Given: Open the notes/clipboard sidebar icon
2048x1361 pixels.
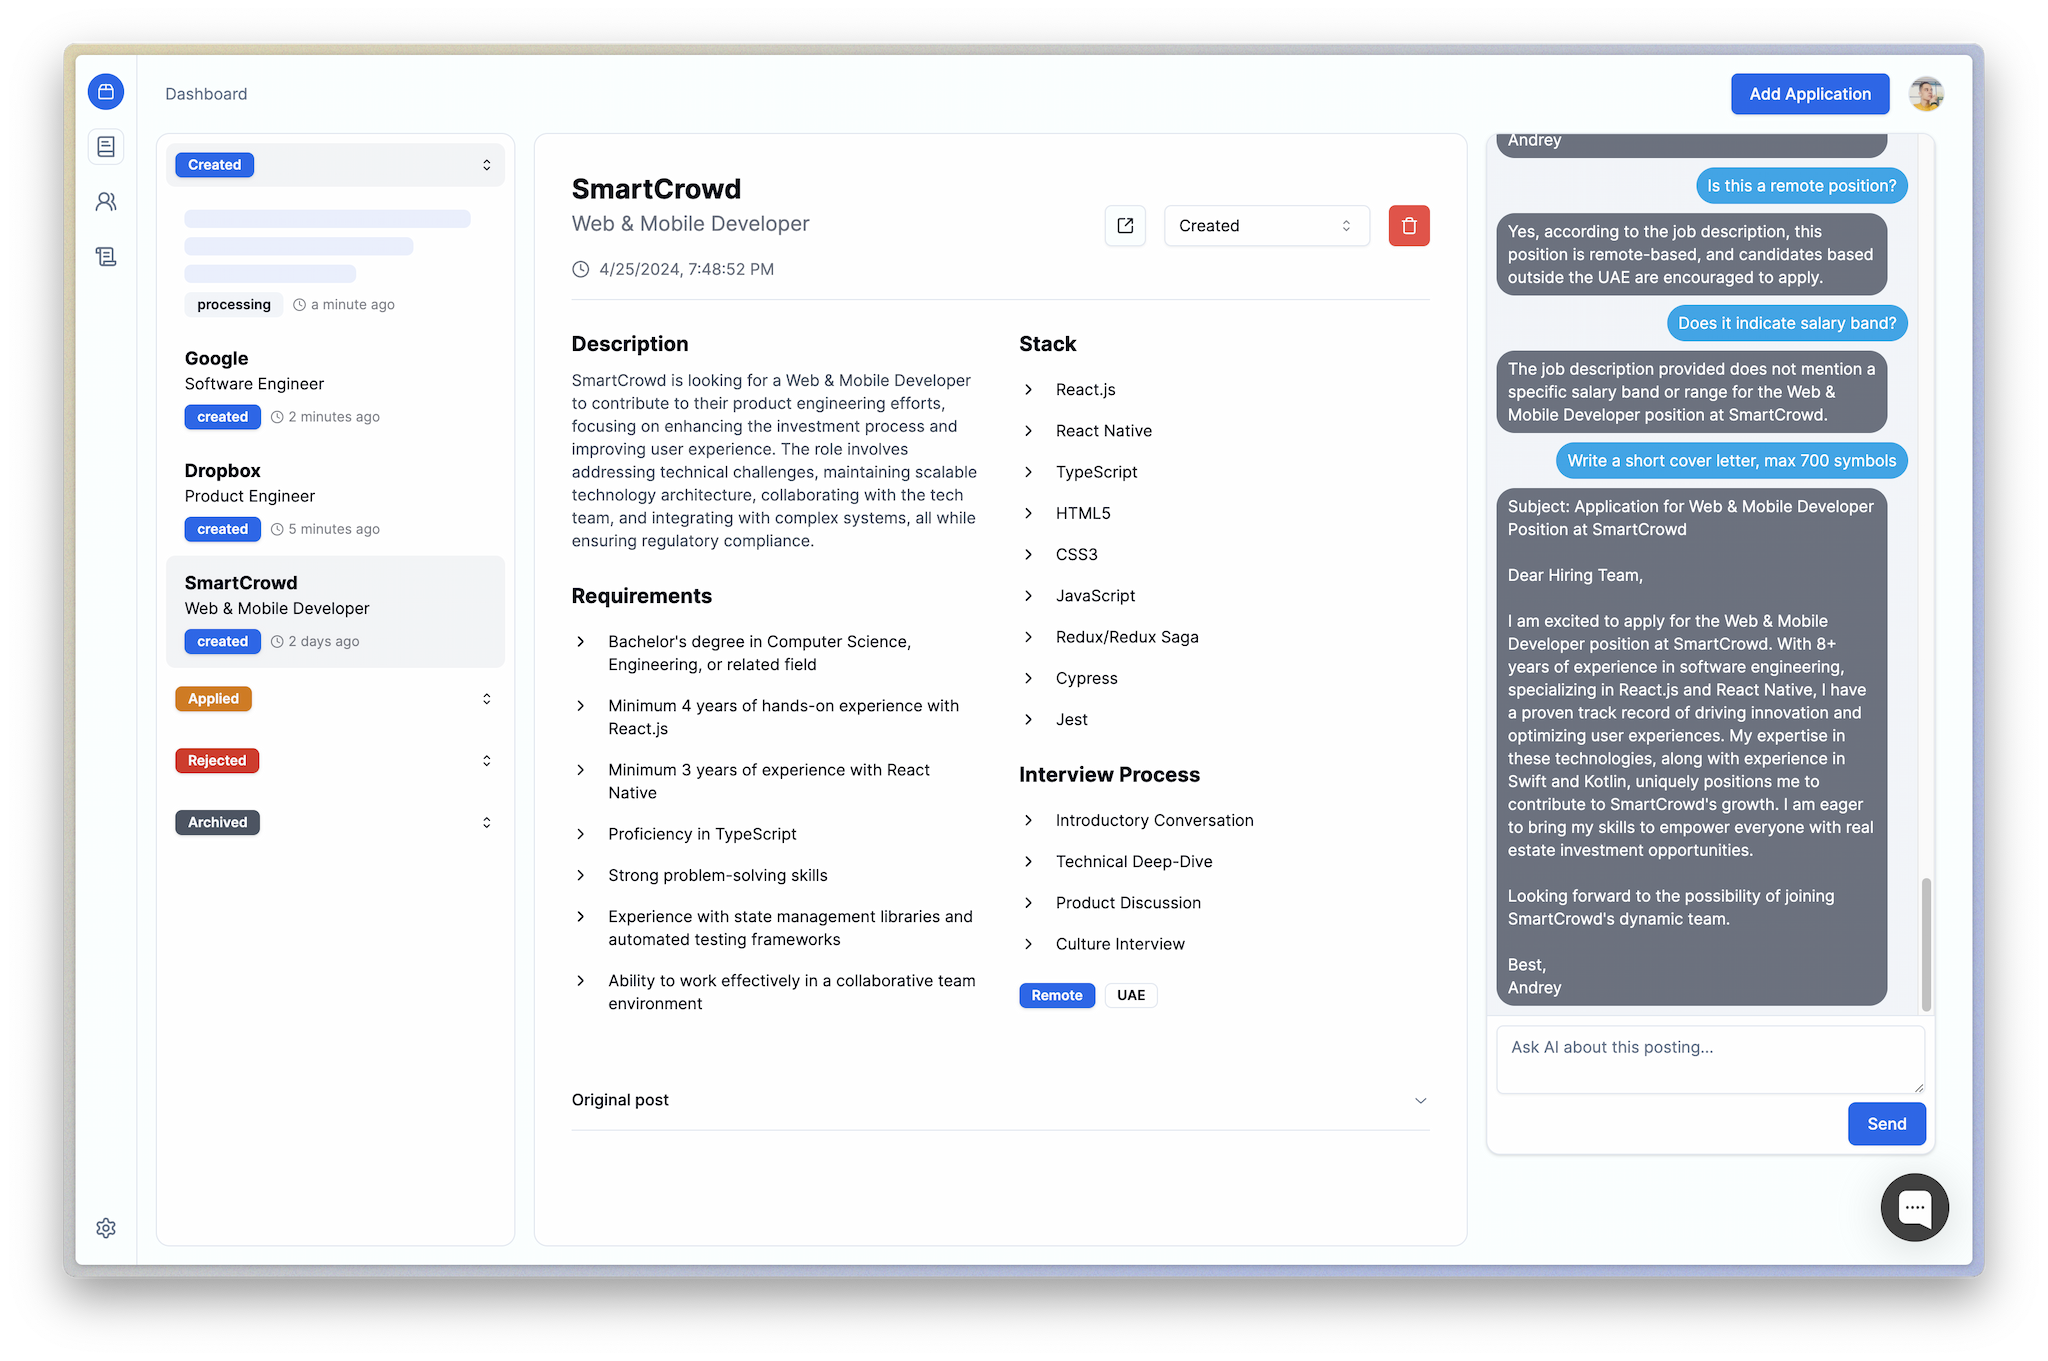Looking at the screenshot, I should click(105, 255).
